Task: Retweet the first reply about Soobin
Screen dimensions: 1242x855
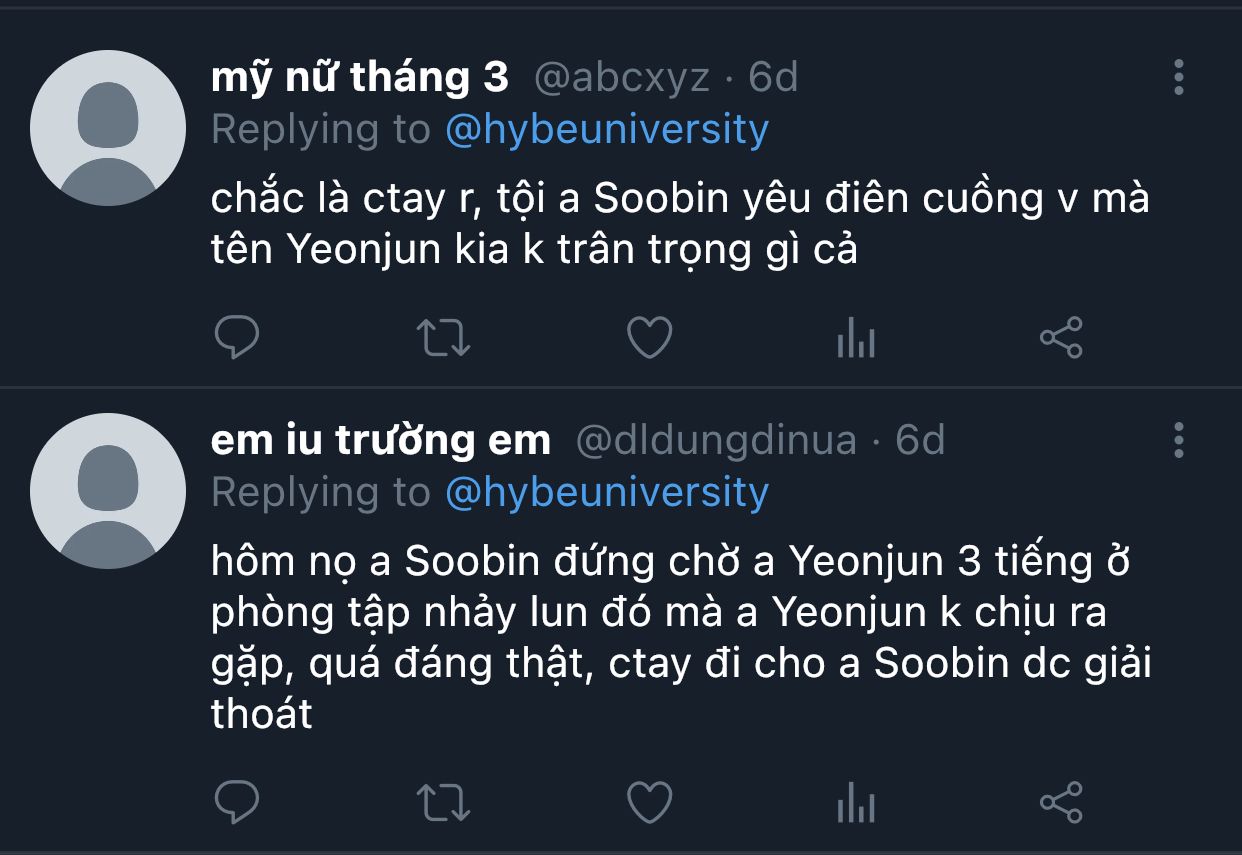Action: [x=442, y=338]
